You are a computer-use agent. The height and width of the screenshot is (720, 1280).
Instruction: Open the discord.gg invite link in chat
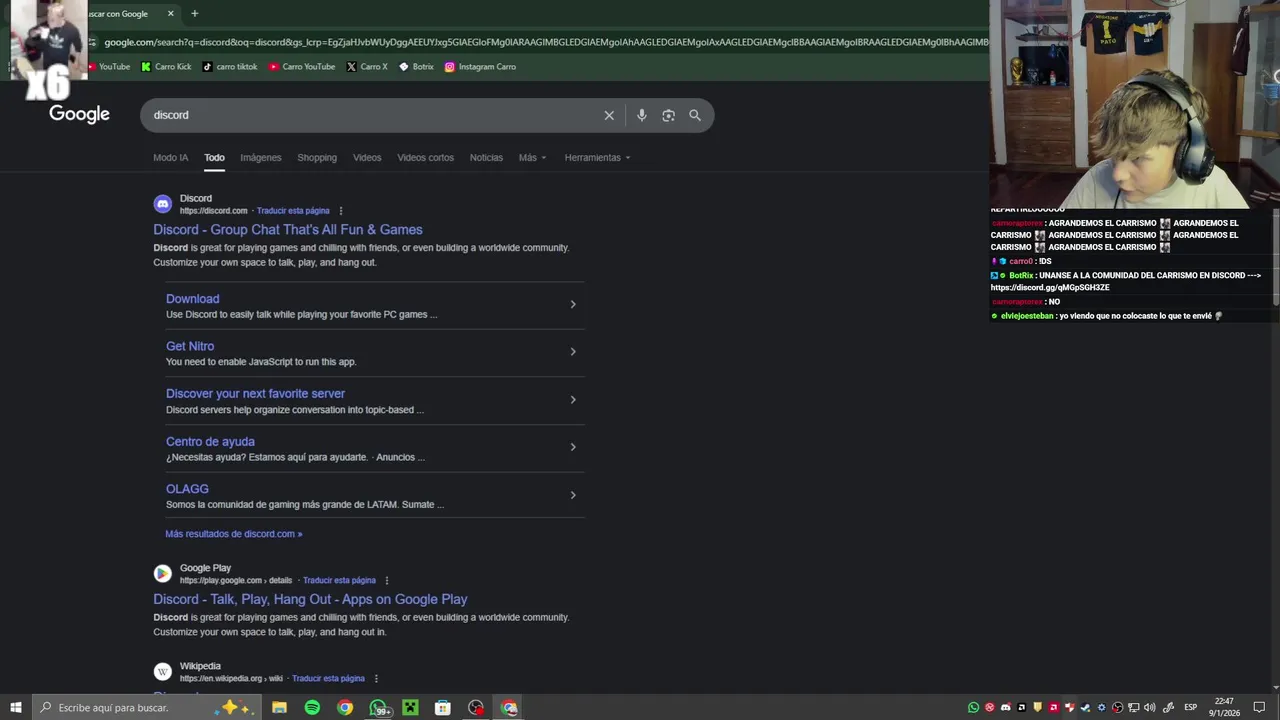[x=1050, y=288]
